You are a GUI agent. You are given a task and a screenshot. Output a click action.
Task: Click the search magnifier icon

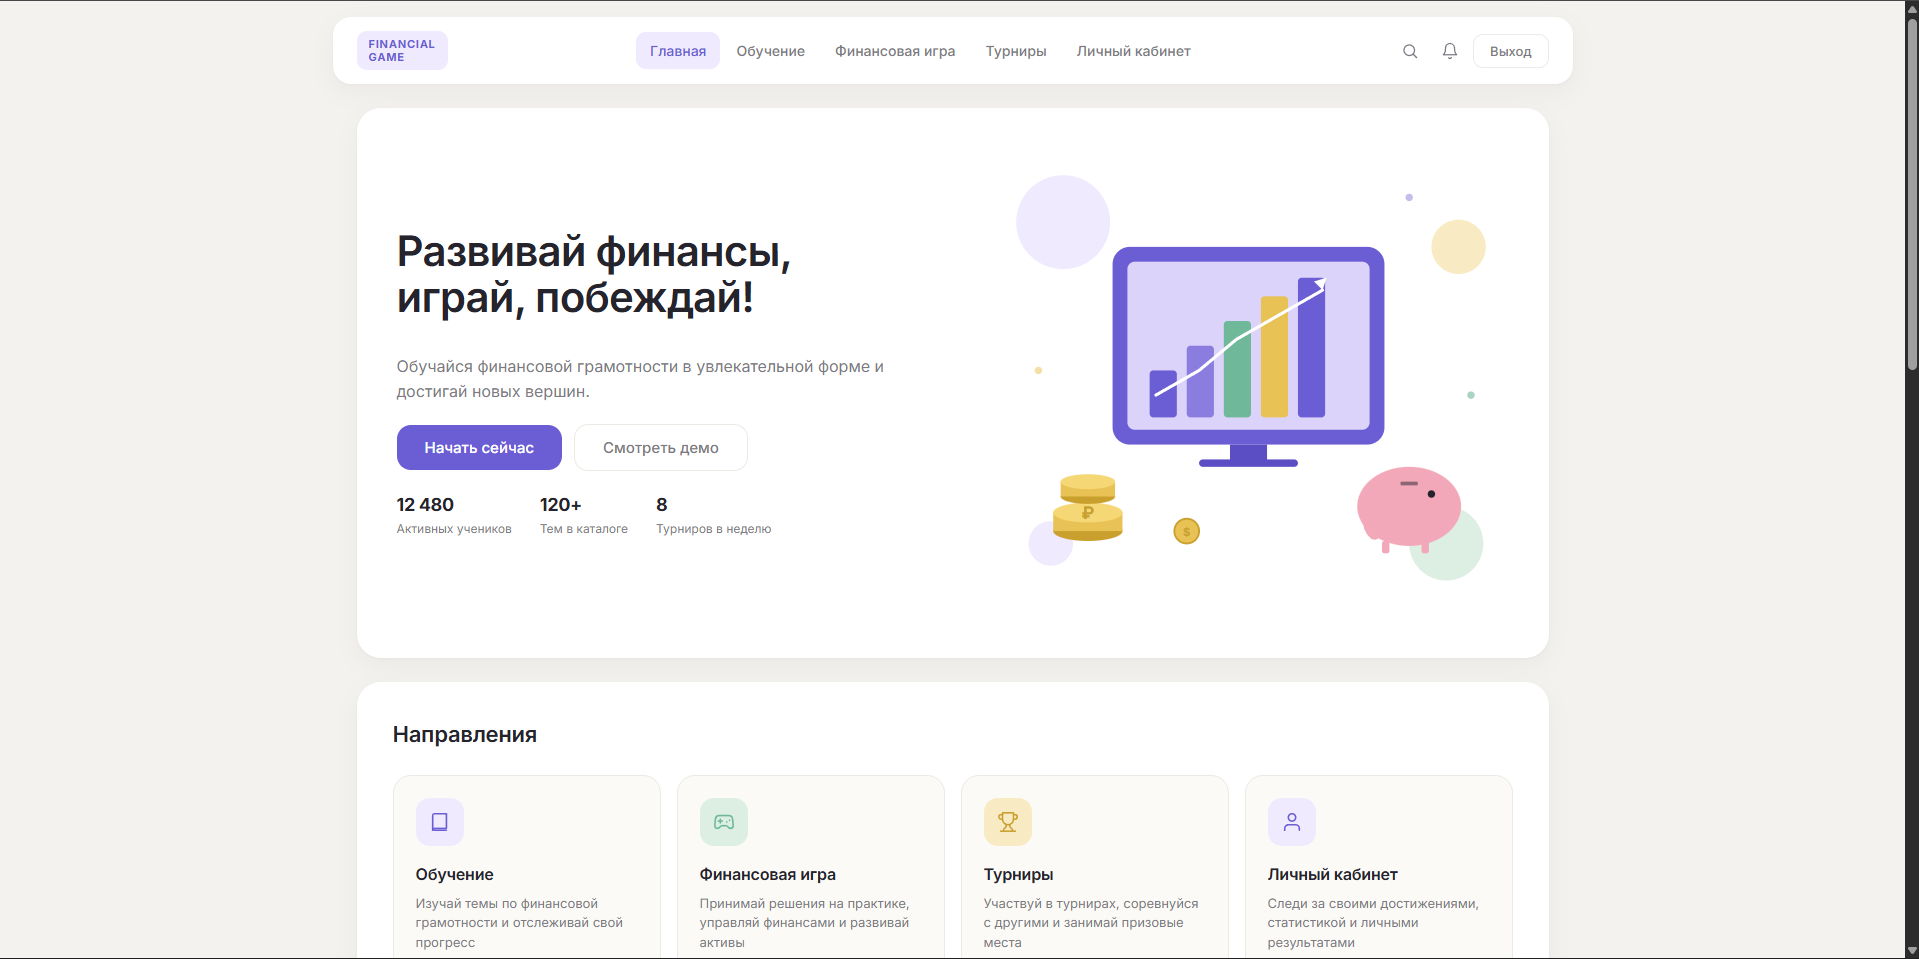click(x=1410, y=51)
